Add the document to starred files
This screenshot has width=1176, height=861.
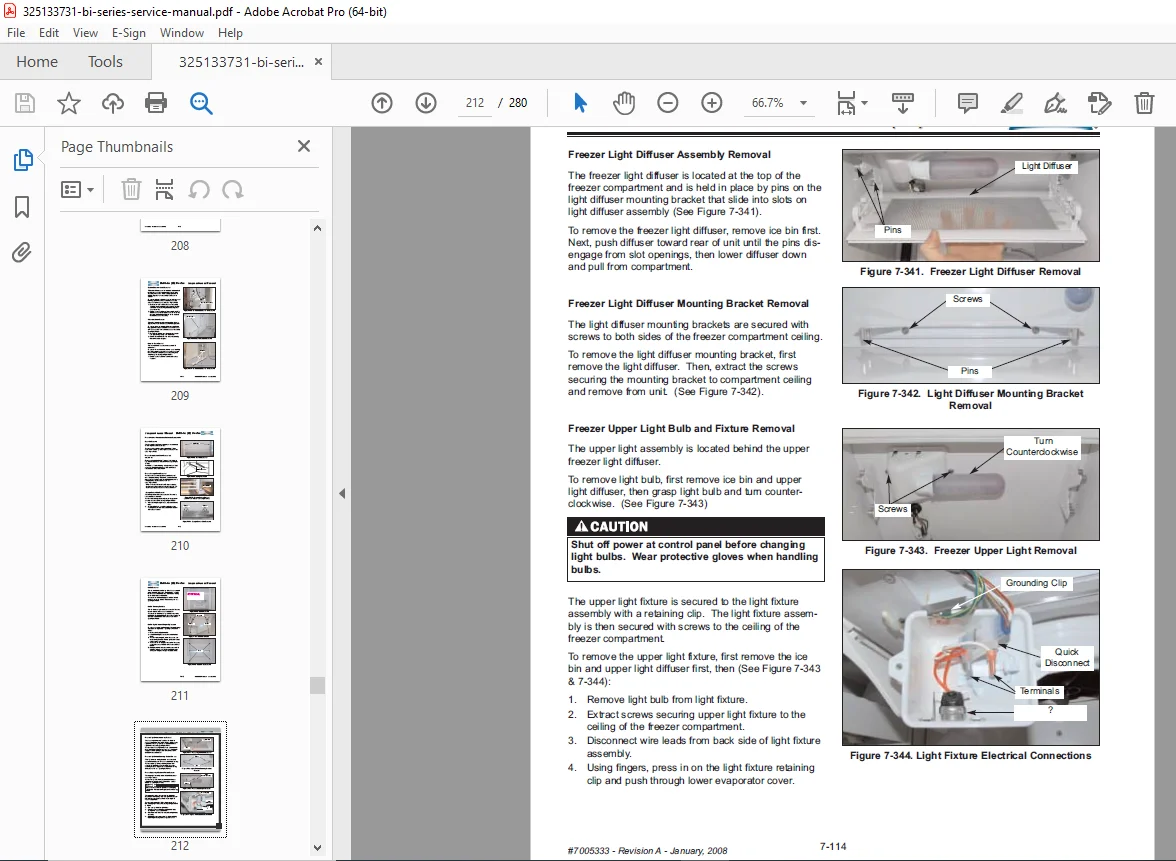[69, 103]
